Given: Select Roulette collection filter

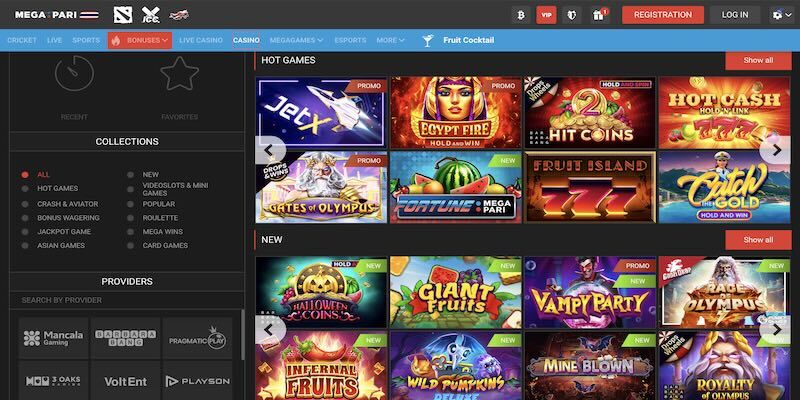Looking at the screenshot, I should (160, 218).
